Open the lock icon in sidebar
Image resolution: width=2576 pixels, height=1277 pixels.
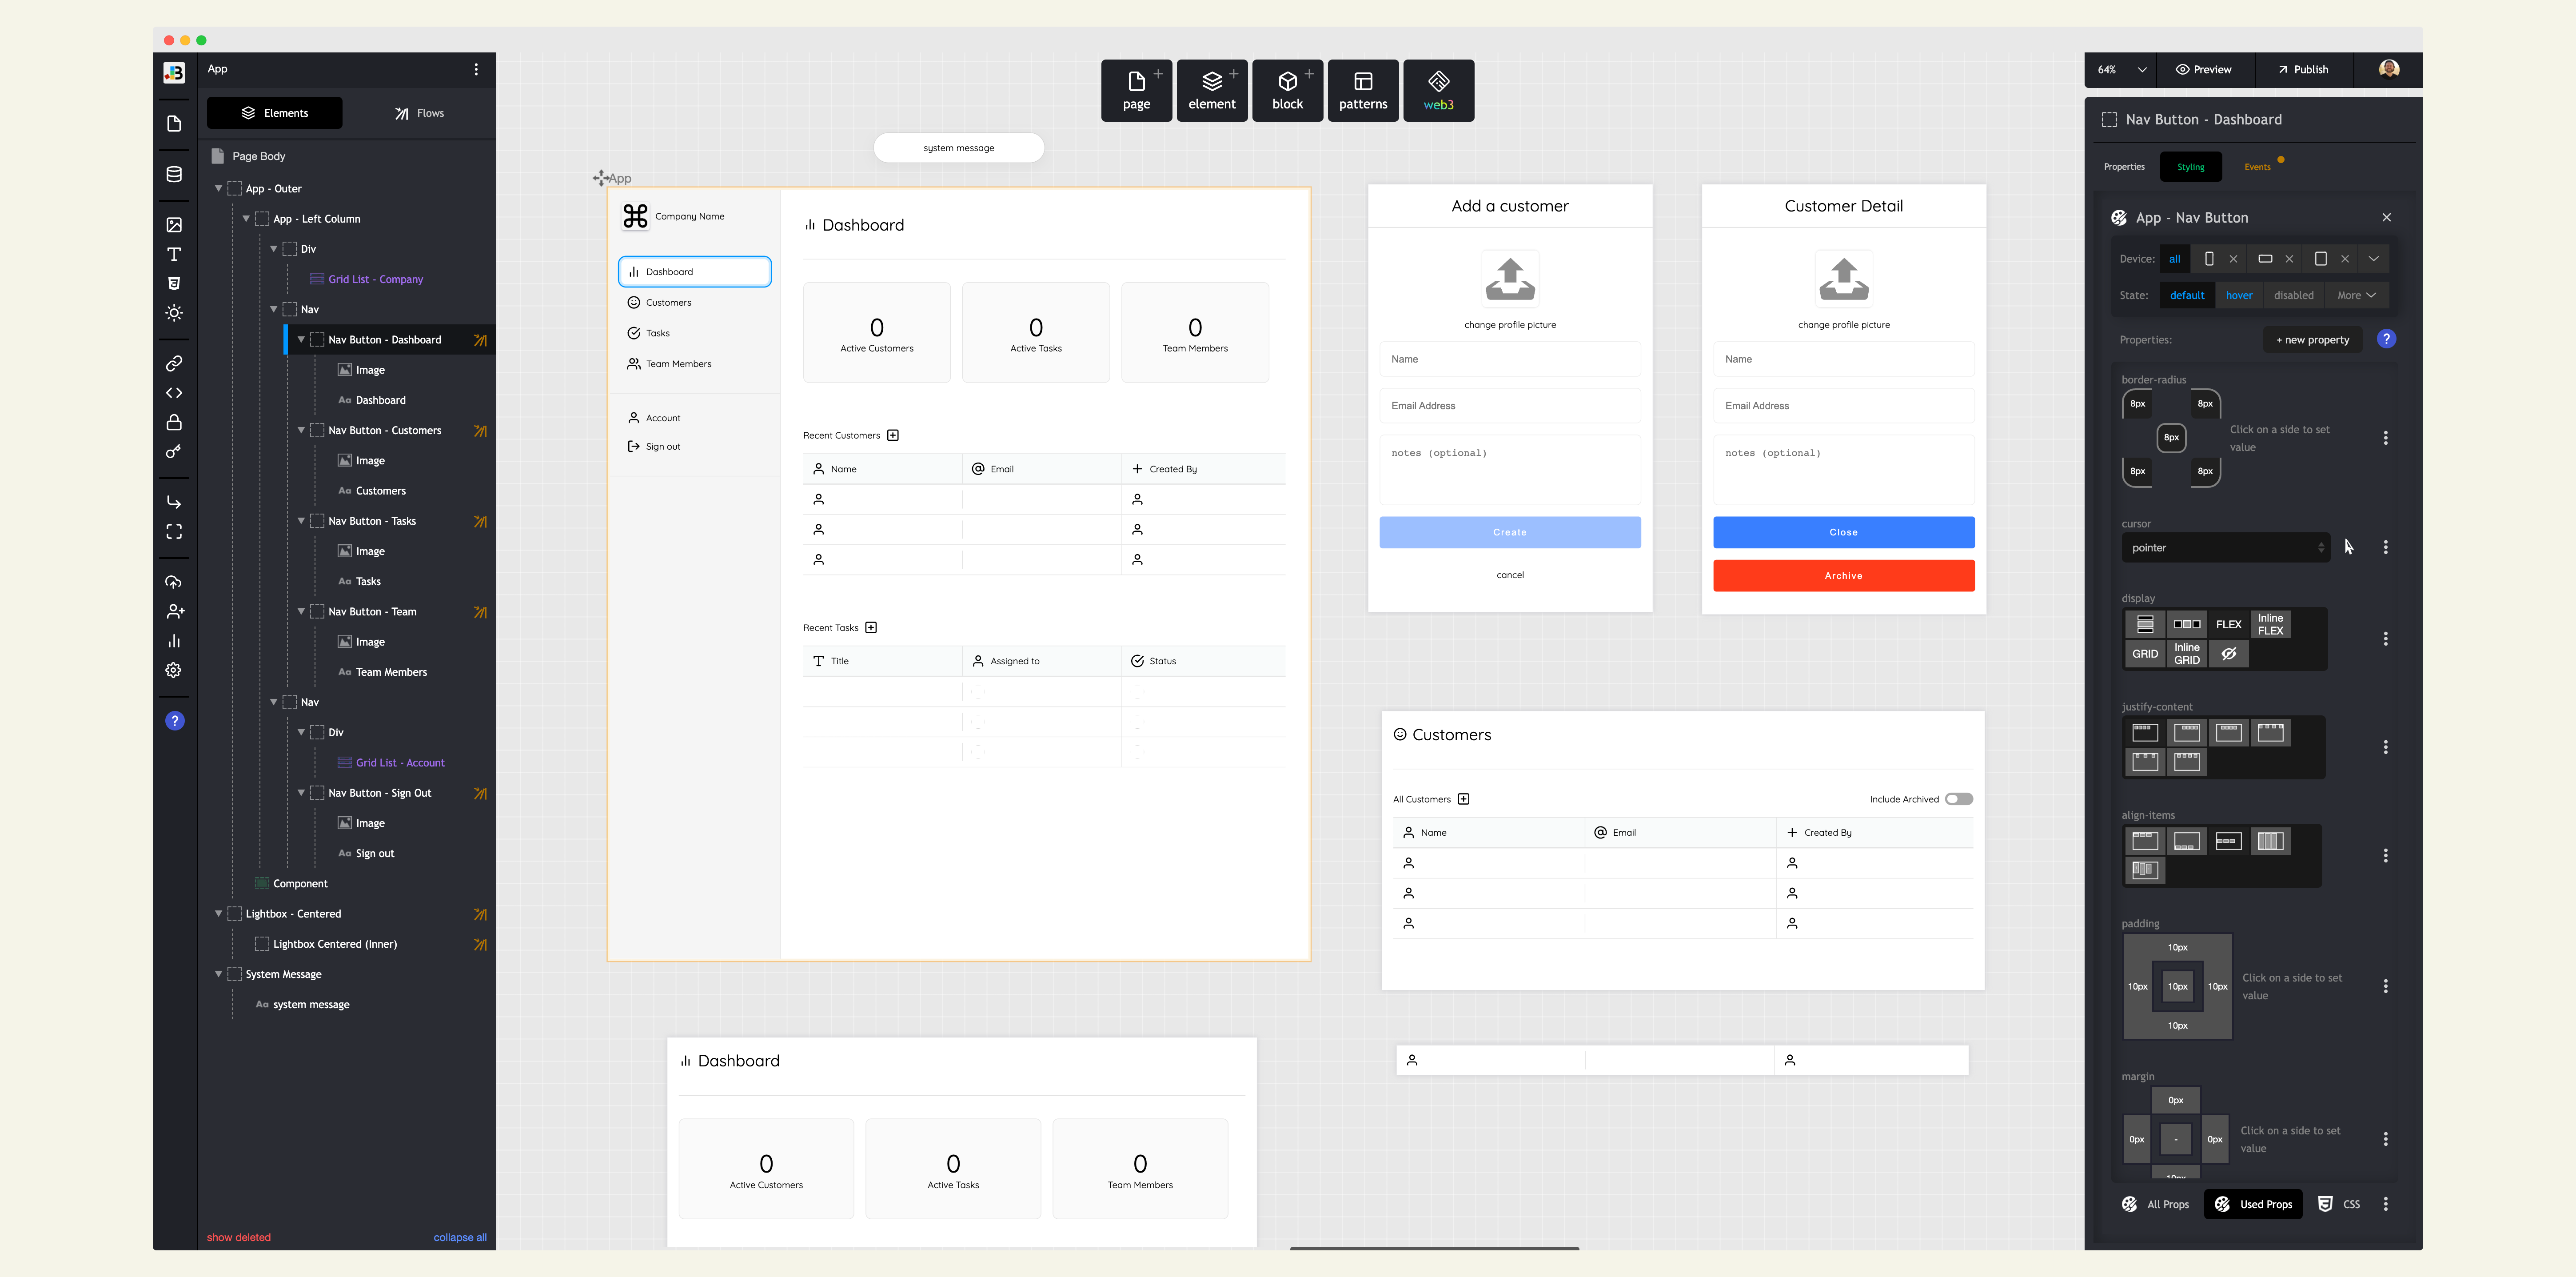174,422
